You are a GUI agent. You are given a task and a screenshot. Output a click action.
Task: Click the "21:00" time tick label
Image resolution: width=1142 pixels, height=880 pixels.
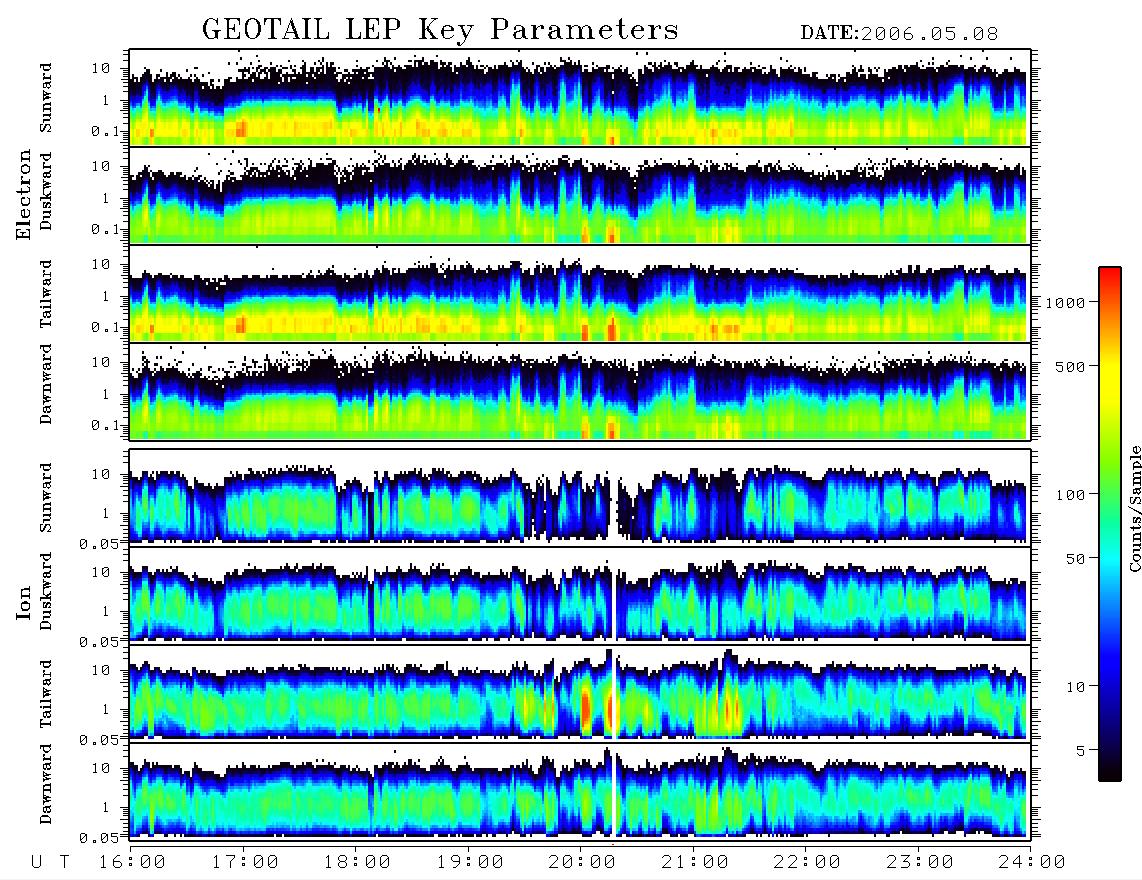click(695, 863)
